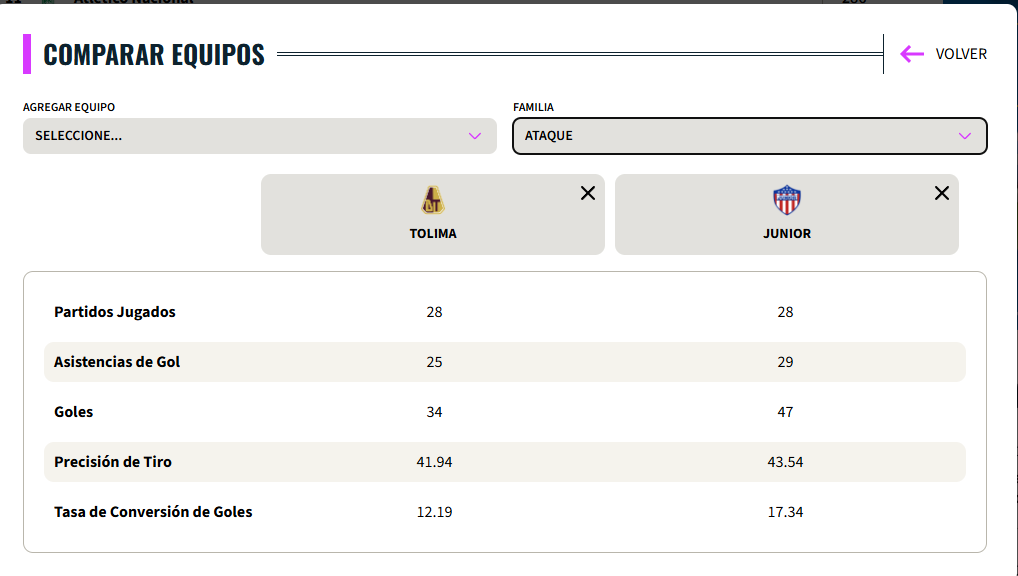Click the purple back arrow icon
The image size is (1018, 576).
[911, 54]
